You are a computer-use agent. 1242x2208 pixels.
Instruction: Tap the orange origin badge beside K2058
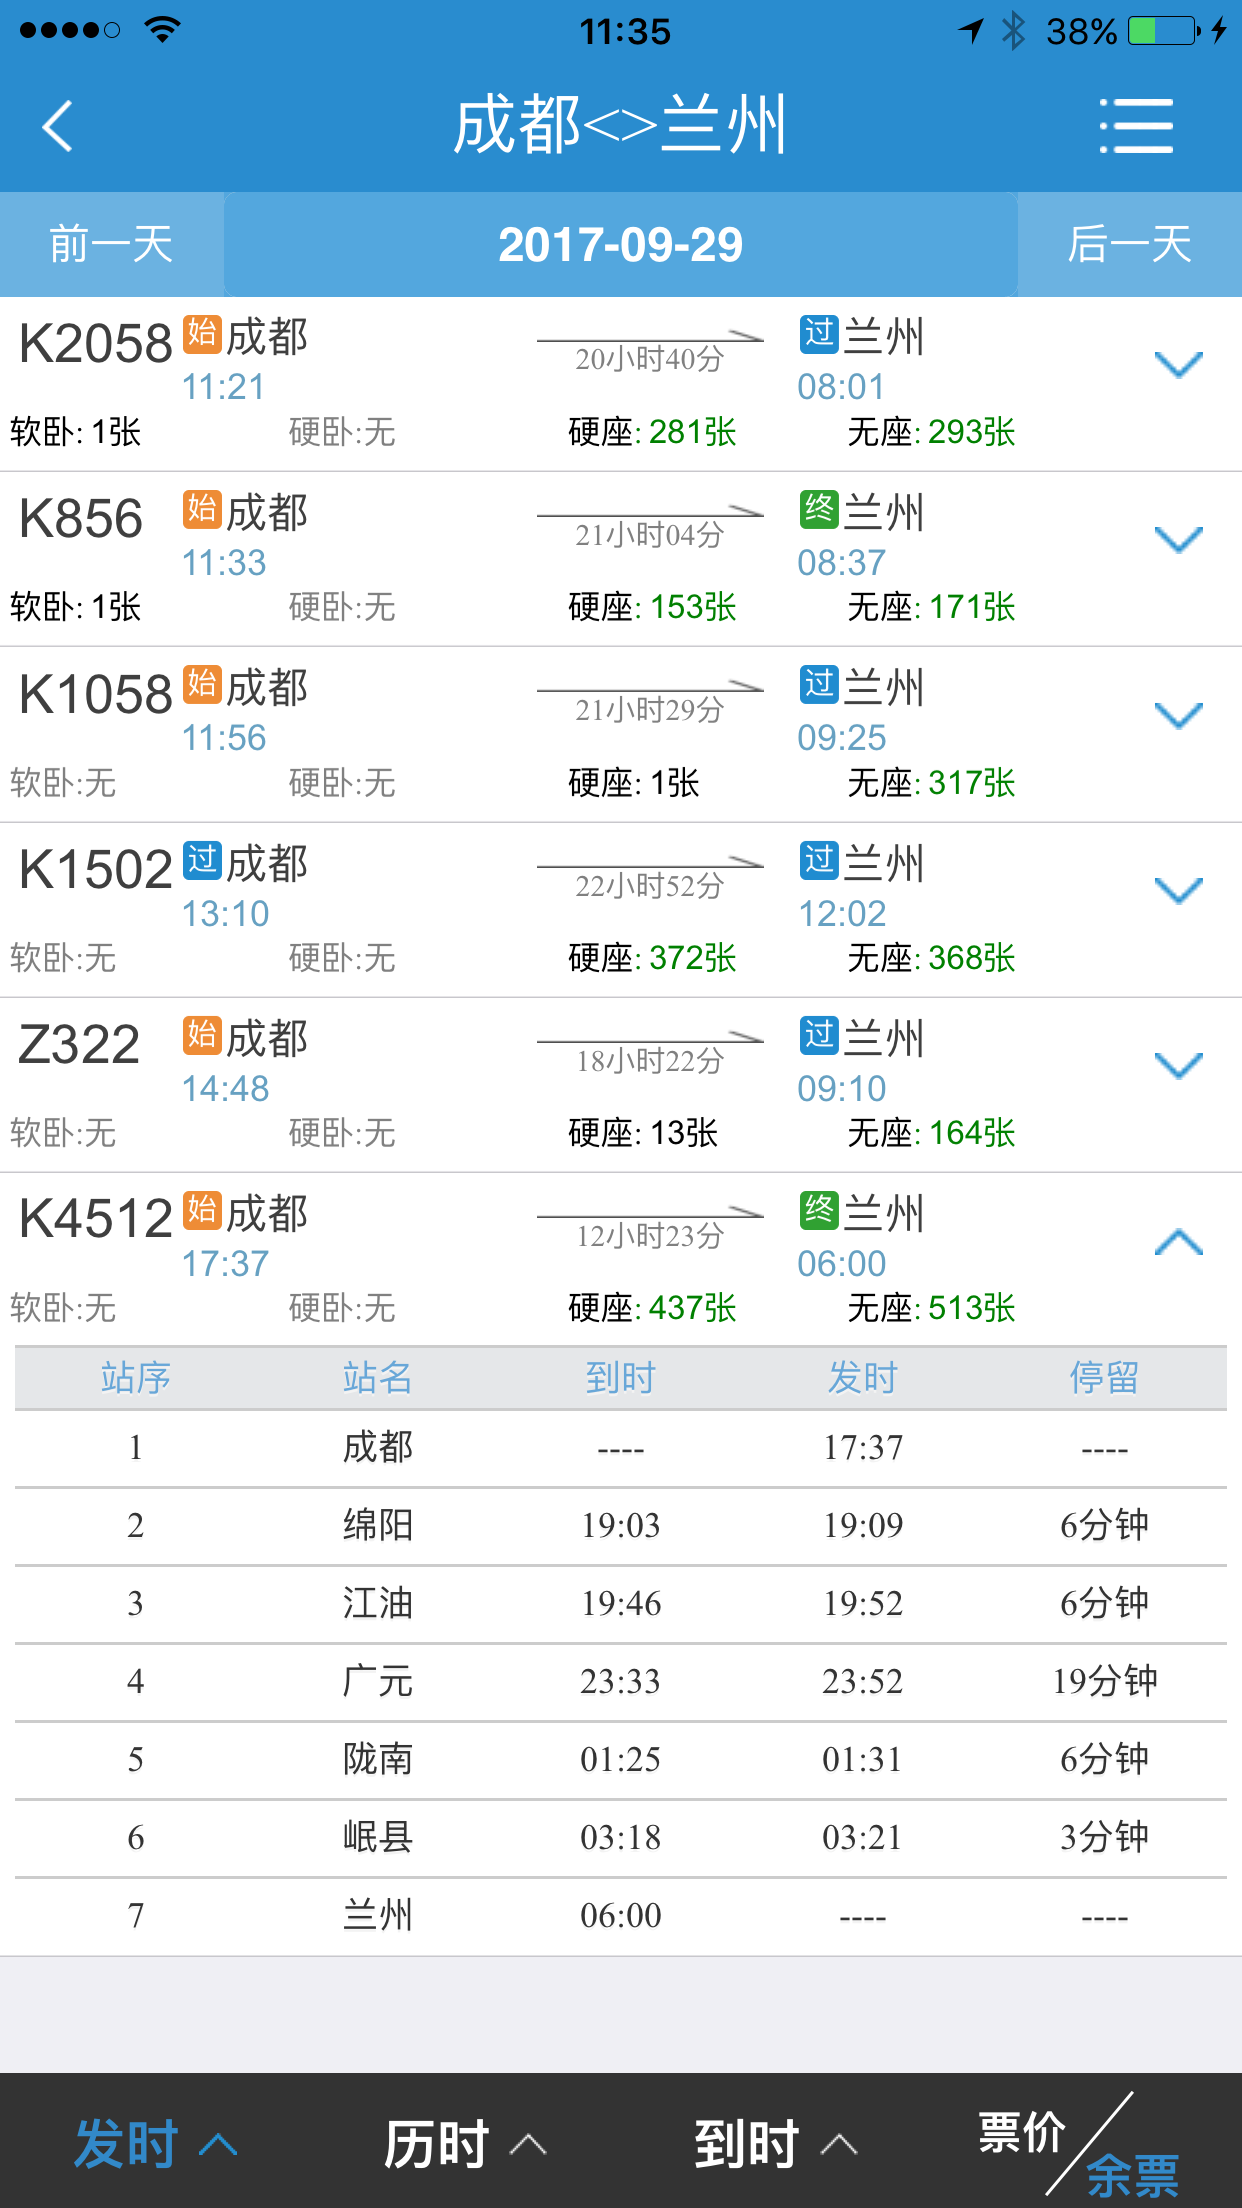click(201, 333)
